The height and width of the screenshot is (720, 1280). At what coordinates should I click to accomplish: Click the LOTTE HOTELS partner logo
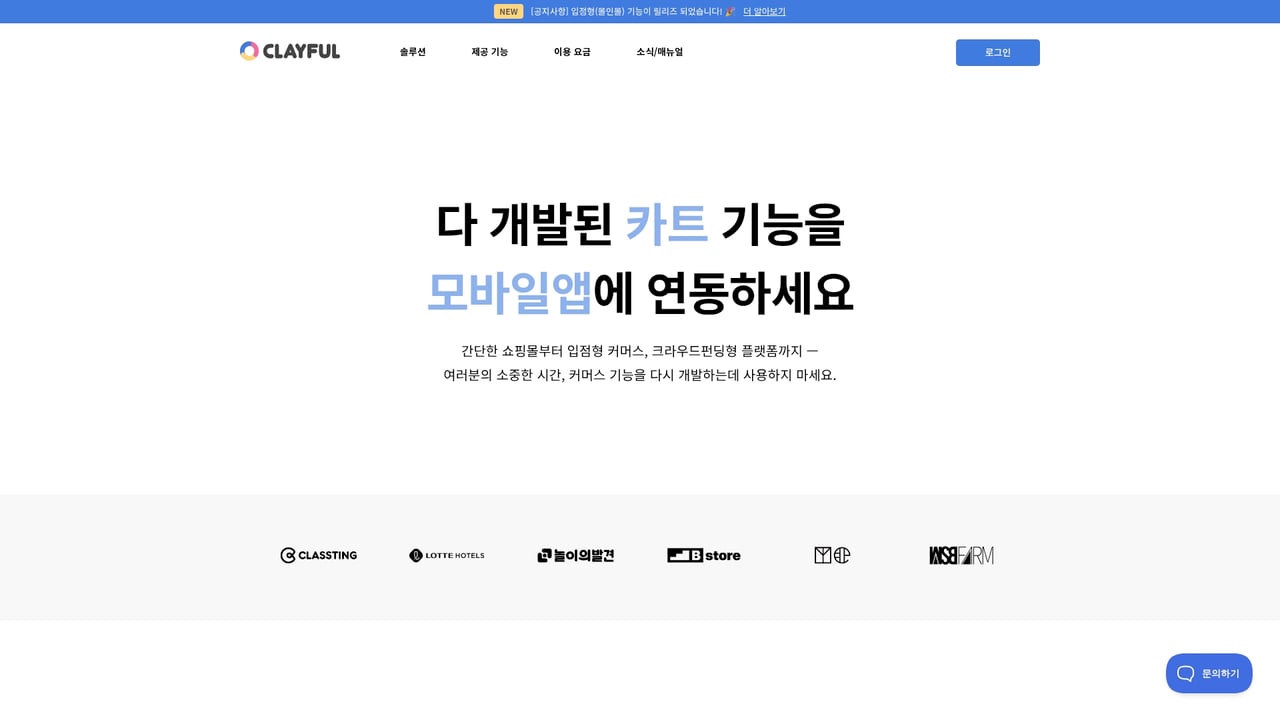(446, 555)
